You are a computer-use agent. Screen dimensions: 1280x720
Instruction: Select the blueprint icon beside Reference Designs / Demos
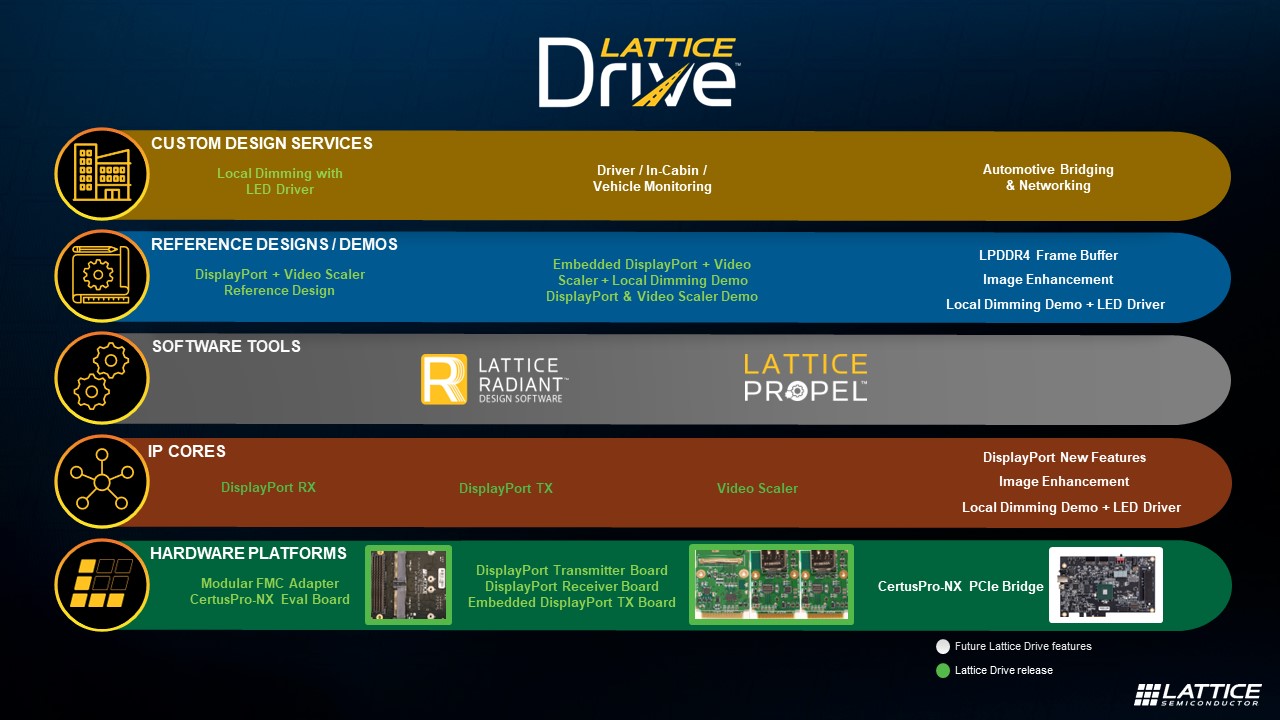[x=101, y=277]
